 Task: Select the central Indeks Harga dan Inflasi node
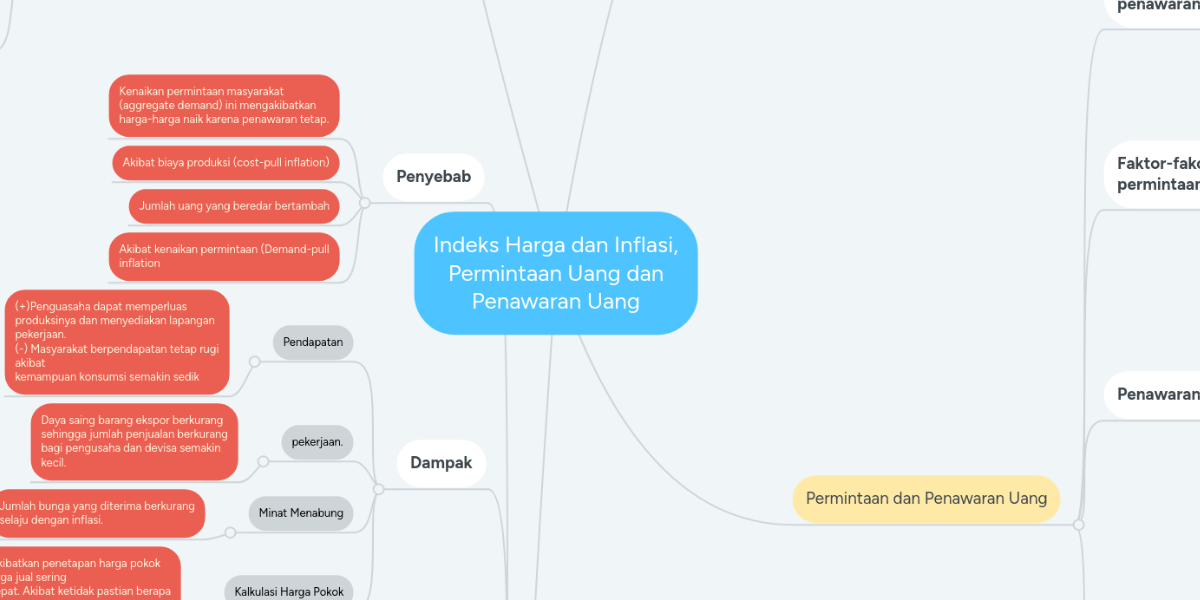pyautogui.click(x=555, y=273)
